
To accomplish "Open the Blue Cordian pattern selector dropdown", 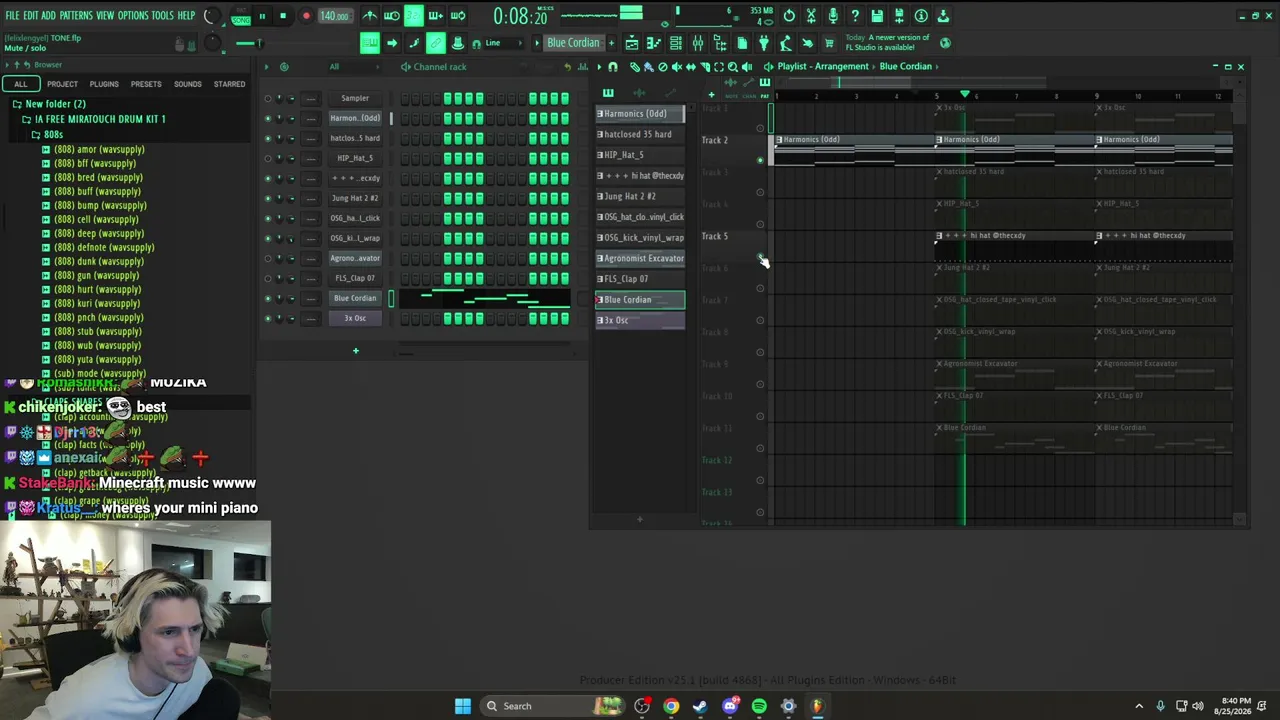I will click(x=572, y=43).
